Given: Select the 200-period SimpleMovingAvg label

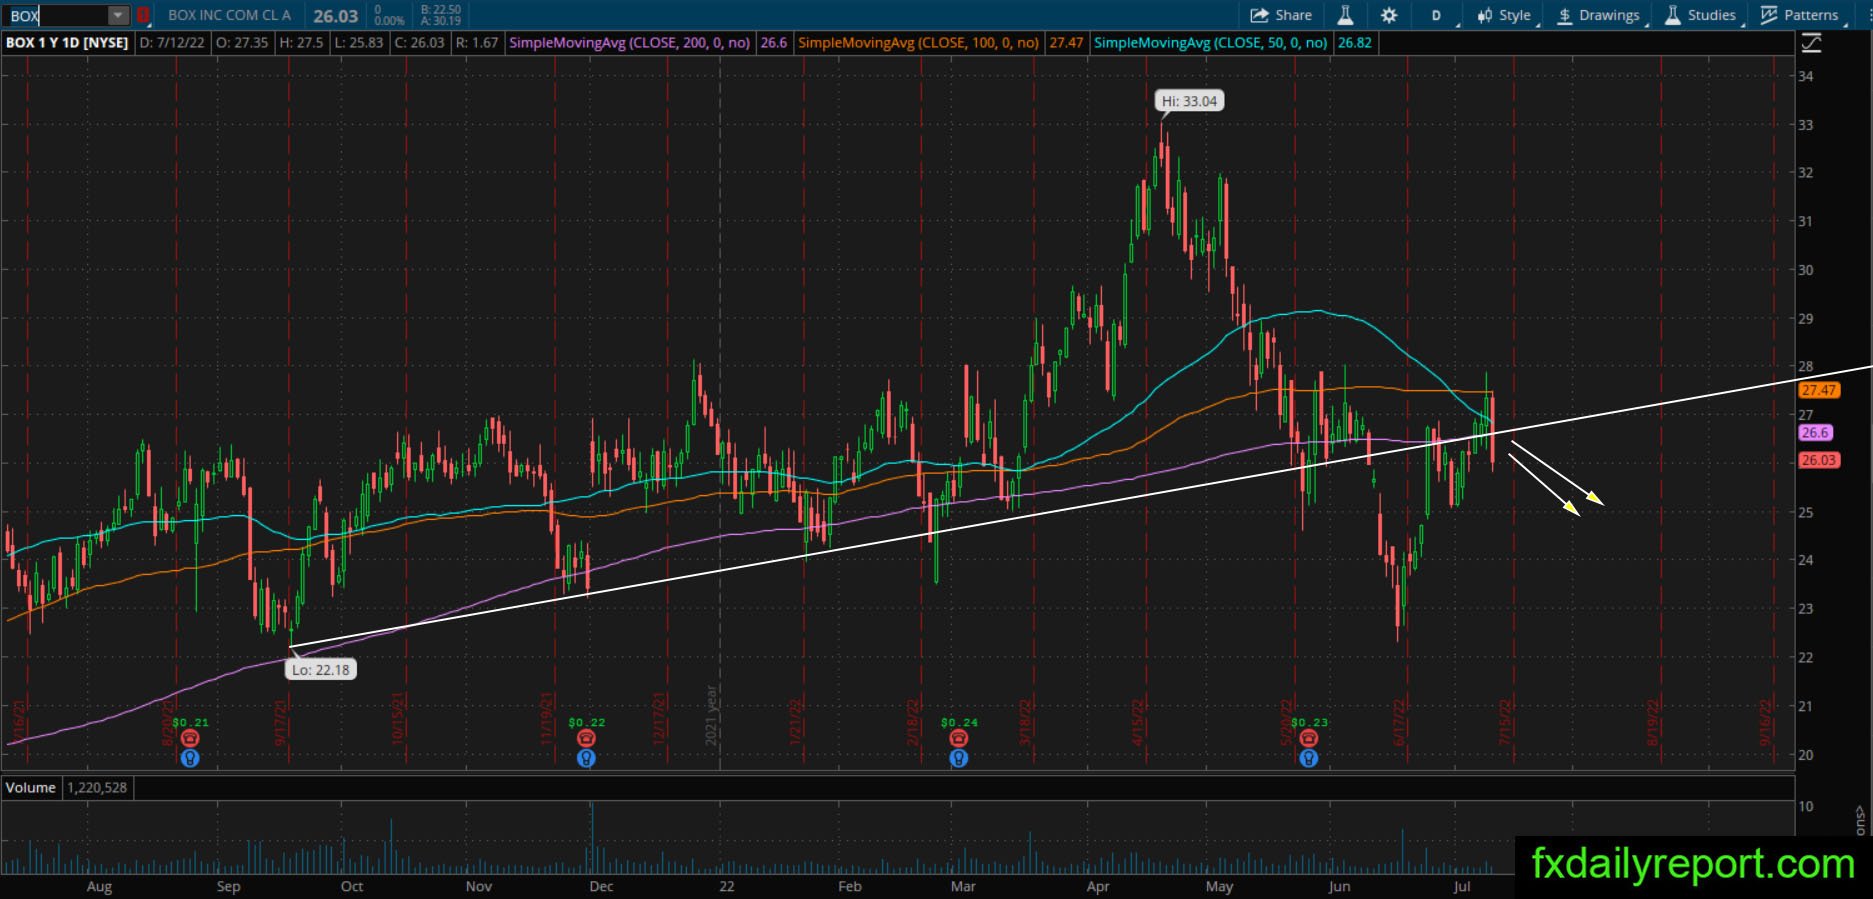Looking at the screenshot, I should (630, 43).
